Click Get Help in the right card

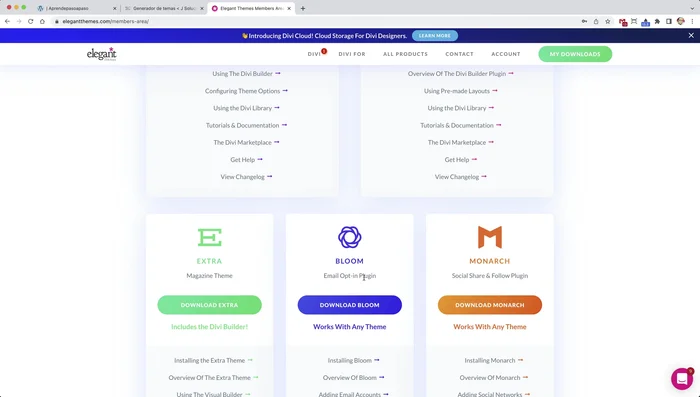coord(460,160)
